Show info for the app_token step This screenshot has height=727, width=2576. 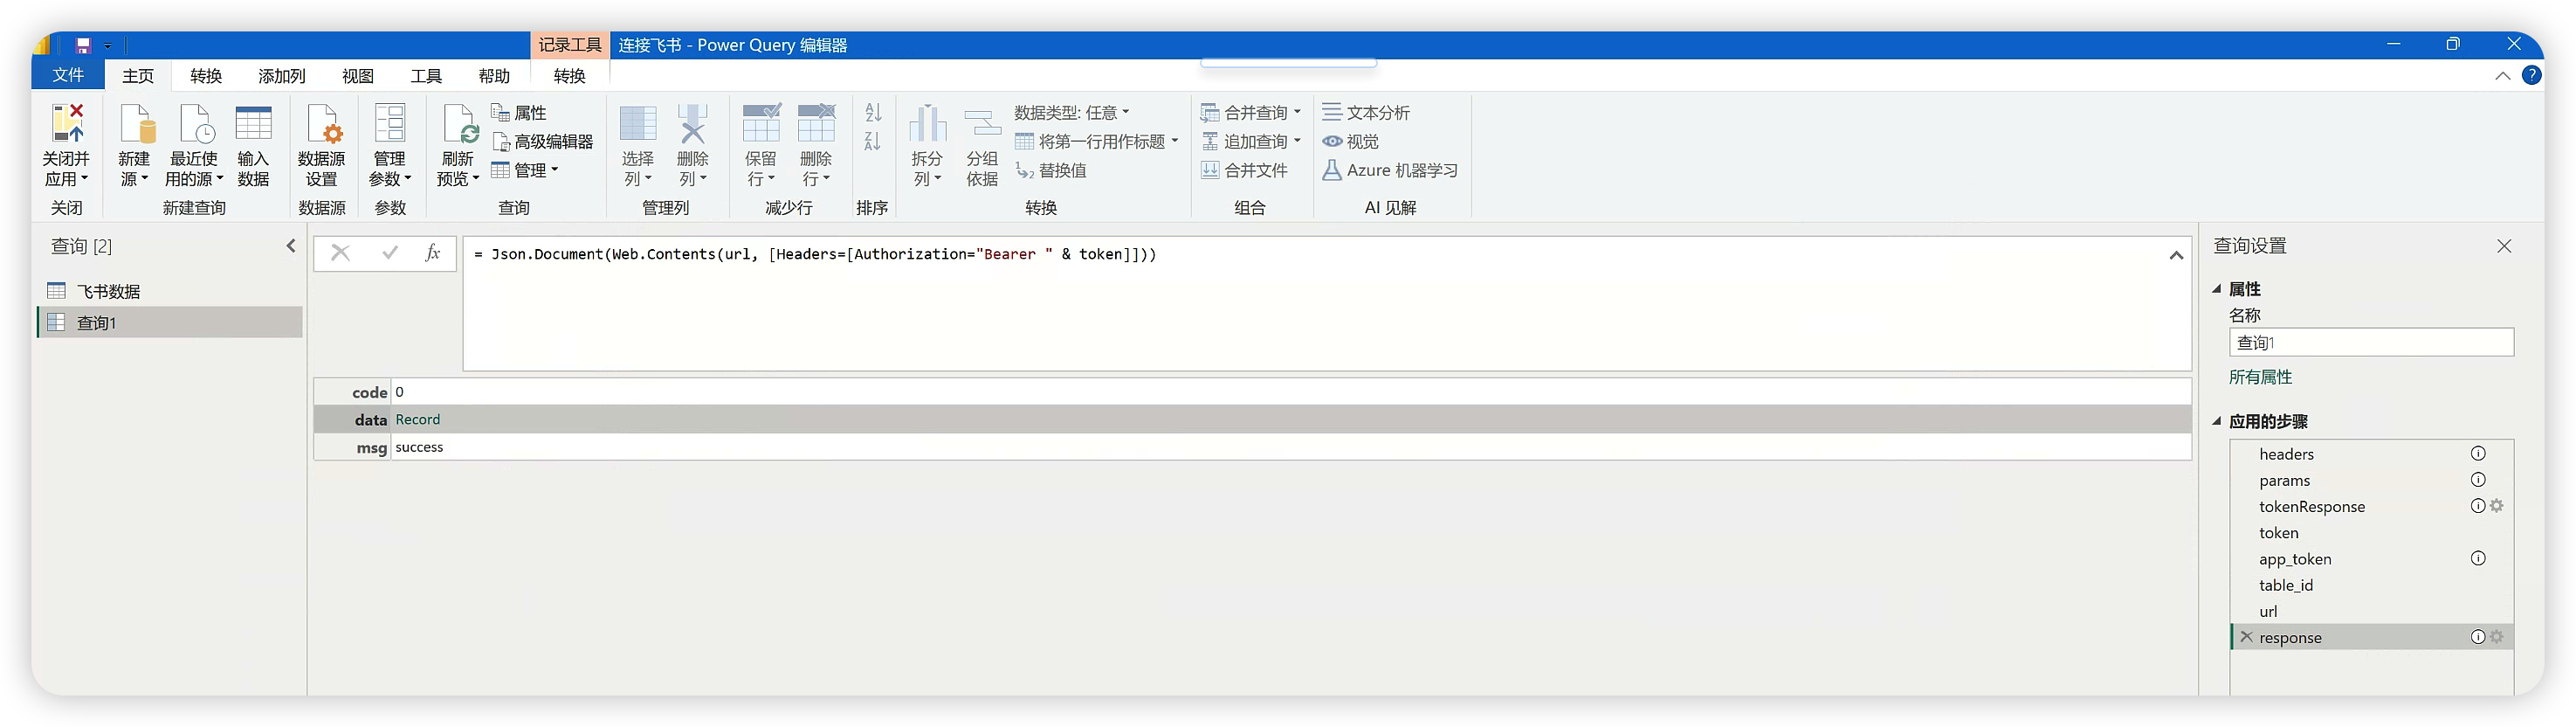pos(2478,558)
